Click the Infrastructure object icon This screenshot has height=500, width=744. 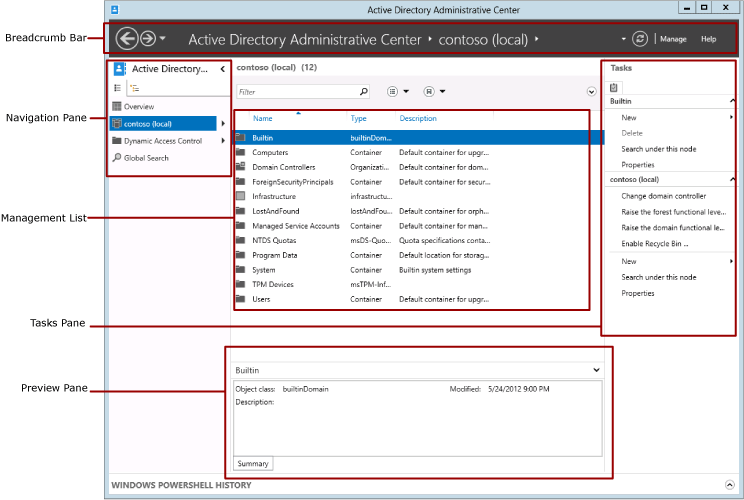pos(241,196)
